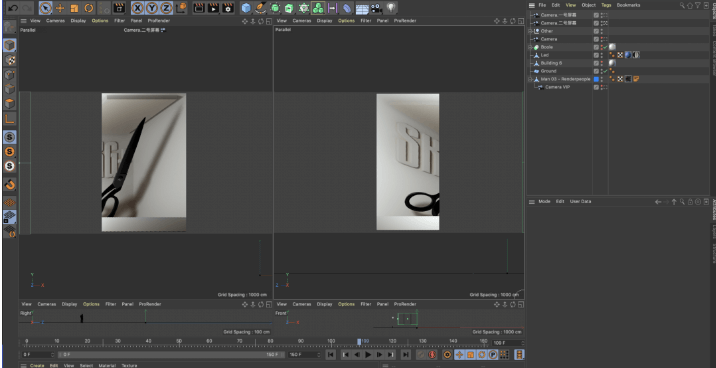
Task: Click Led blue sphere material tag
Action: (x=628, y=55)
